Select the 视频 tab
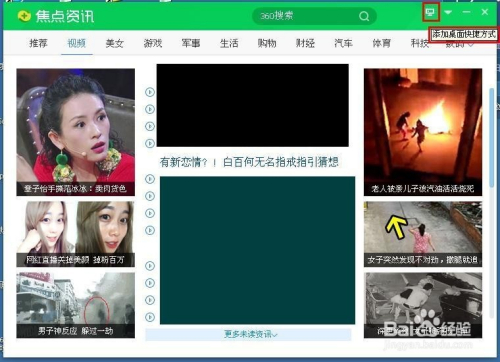The height and width of the screenshot is (362, 500). point(77,43)
